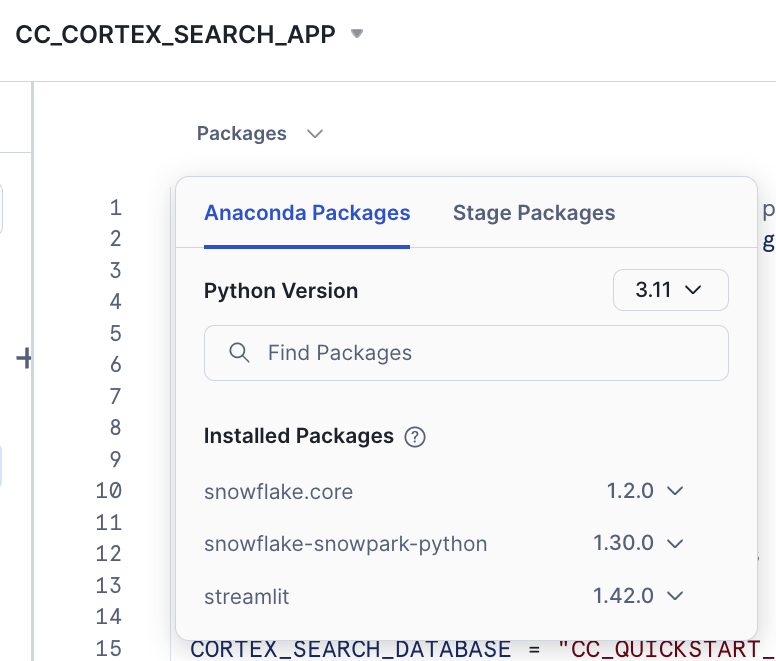Screen dimensions: 776x661
Task: Click the magnifier icon in the search box
Action: [239, 353]
